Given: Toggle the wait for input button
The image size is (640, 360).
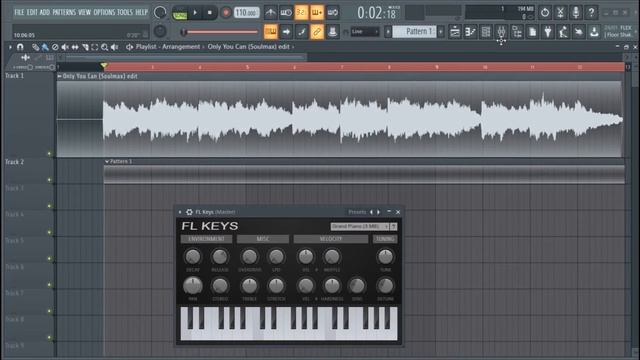Looking at the screenshot, I should (286, 13).
